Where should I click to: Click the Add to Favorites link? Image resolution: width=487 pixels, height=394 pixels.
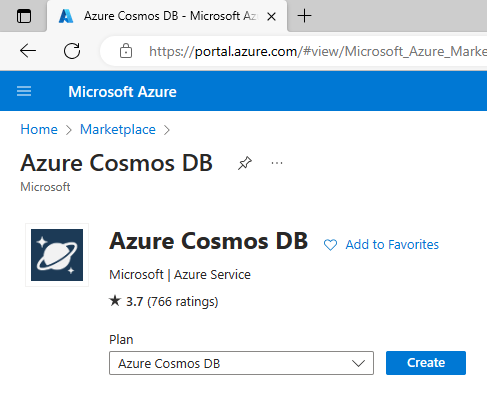click(392, 245)
